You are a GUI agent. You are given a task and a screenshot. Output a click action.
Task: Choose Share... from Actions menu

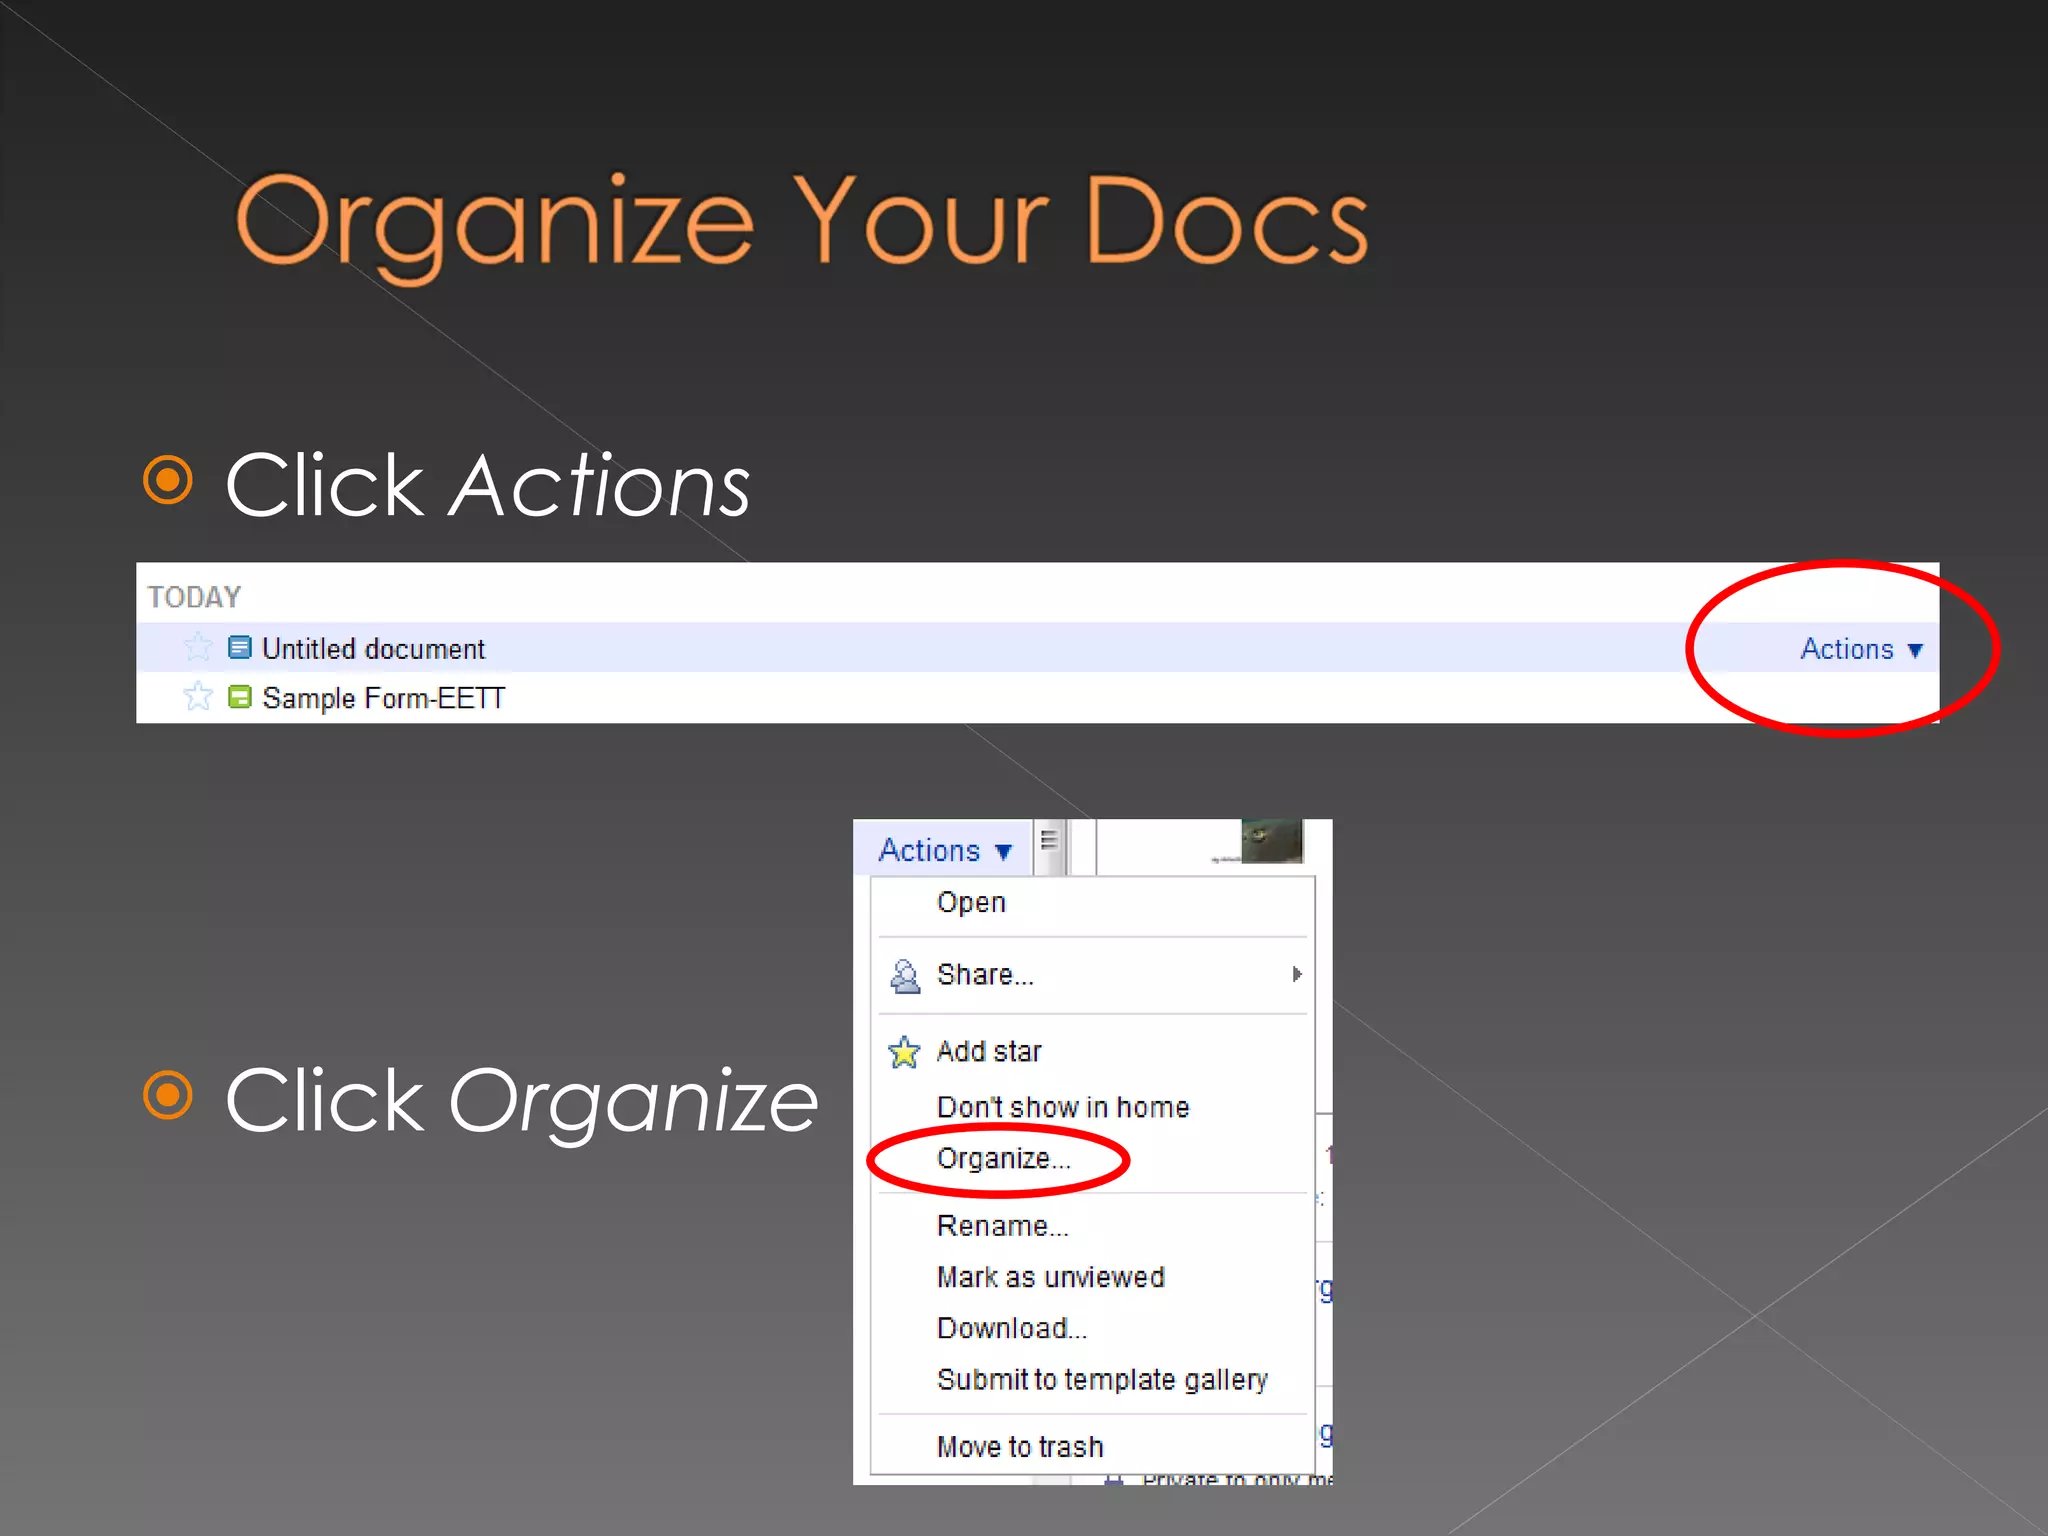click(985, 974)
